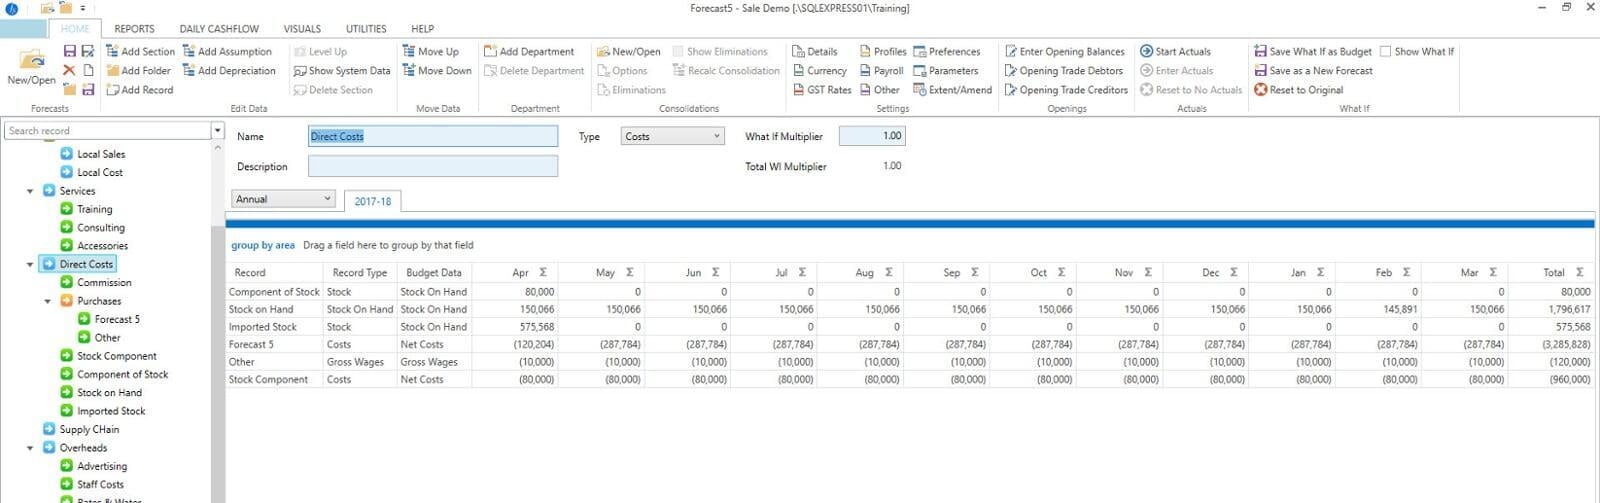Select the 2017-18 year tab

372,201
